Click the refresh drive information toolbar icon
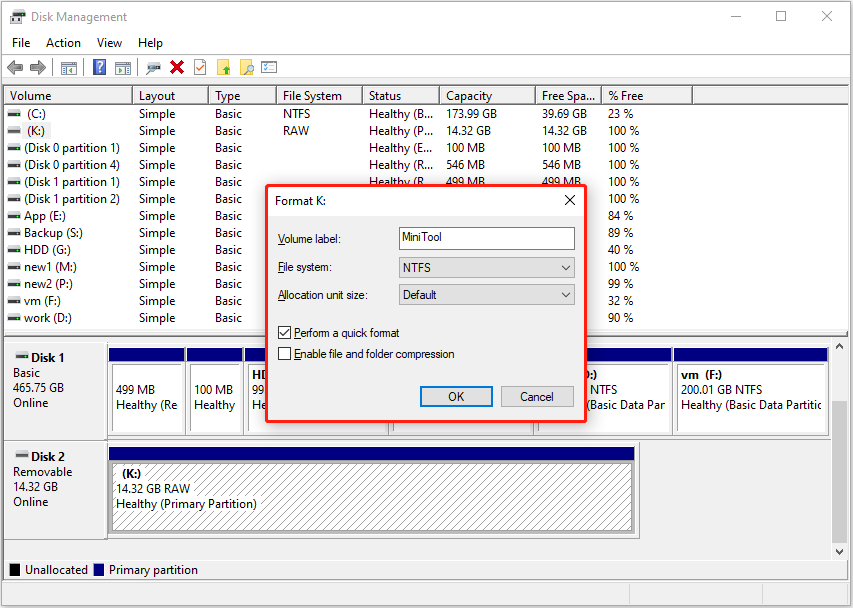 [x=152, y=67]
